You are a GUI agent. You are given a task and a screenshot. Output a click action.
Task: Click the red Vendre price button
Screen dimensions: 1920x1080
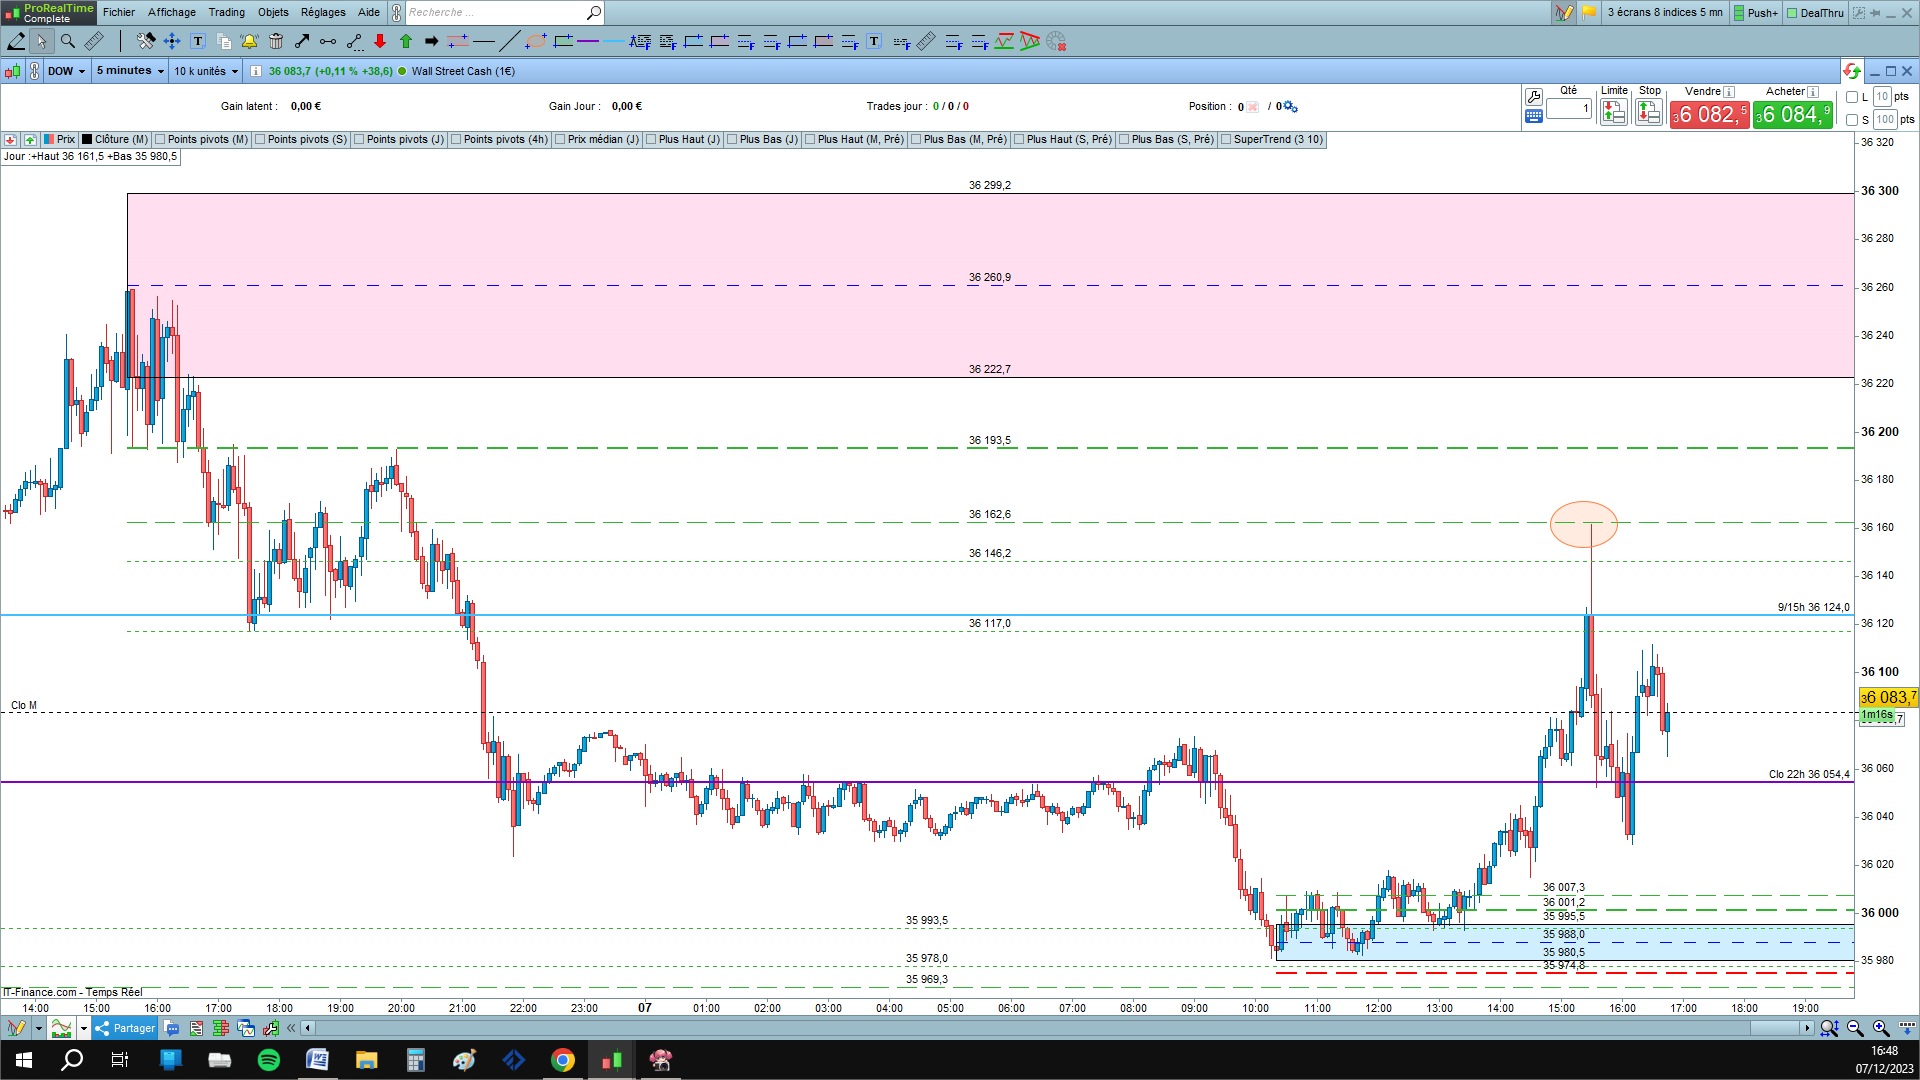click(x=1708, y=115)
